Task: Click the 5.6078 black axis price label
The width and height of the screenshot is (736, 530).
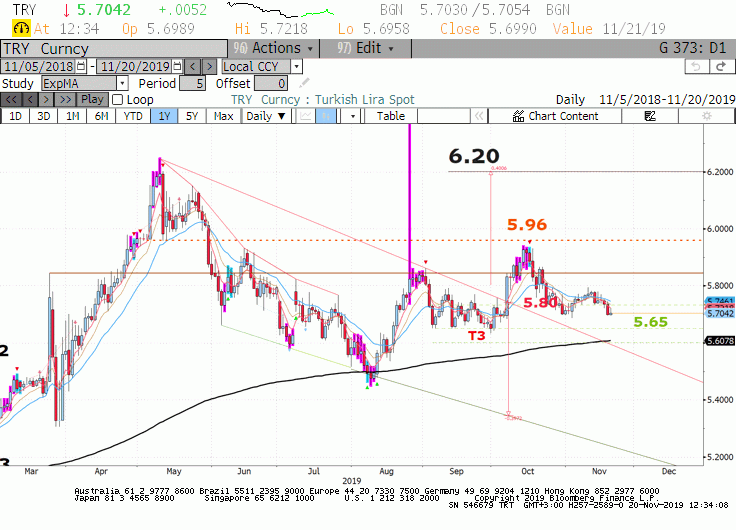Action: [720, 341]
